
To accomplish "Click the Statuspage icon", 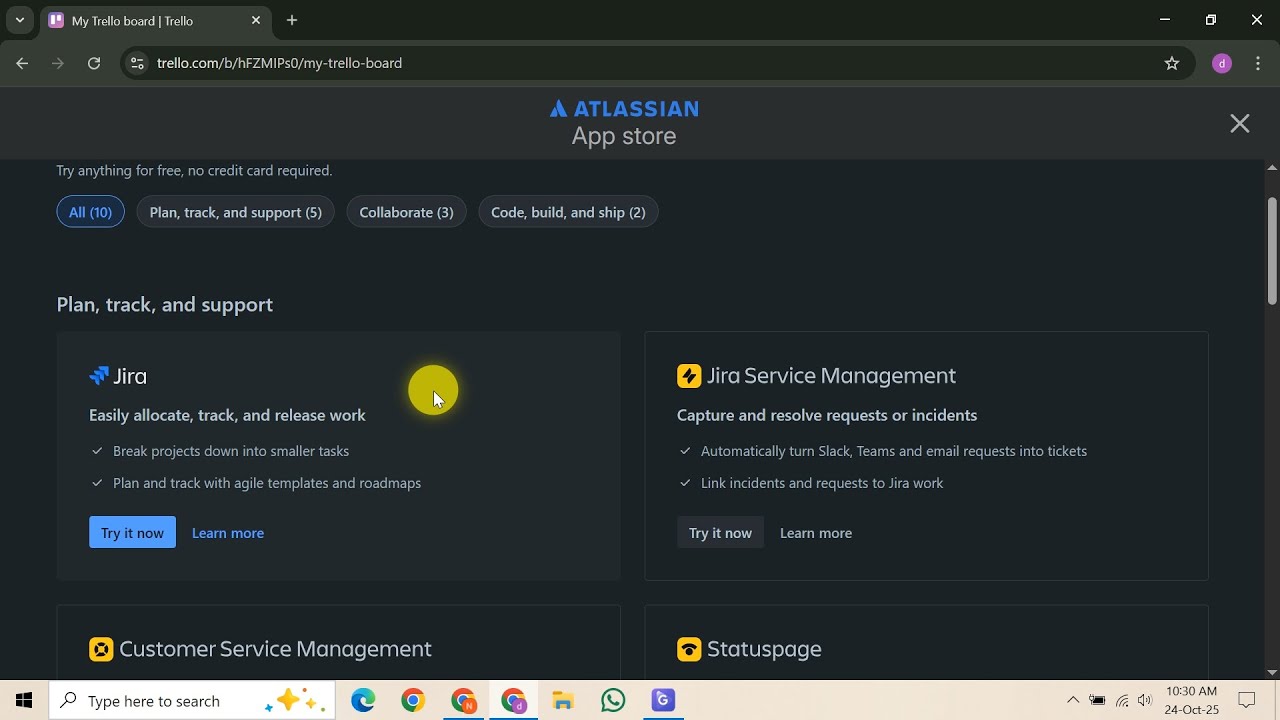I will click(x=689, y=649).
